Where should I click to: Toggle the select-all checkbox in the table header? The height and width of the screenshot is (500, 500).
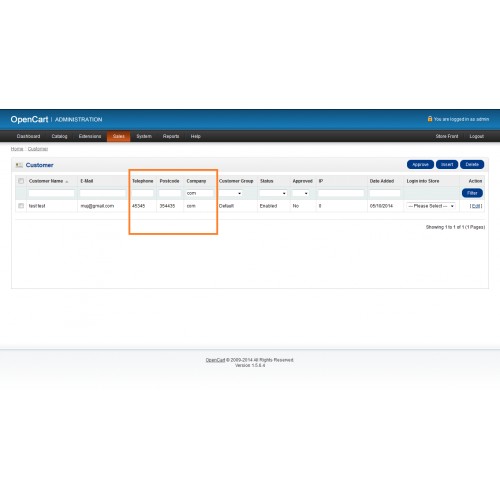(x=21, y=181)
